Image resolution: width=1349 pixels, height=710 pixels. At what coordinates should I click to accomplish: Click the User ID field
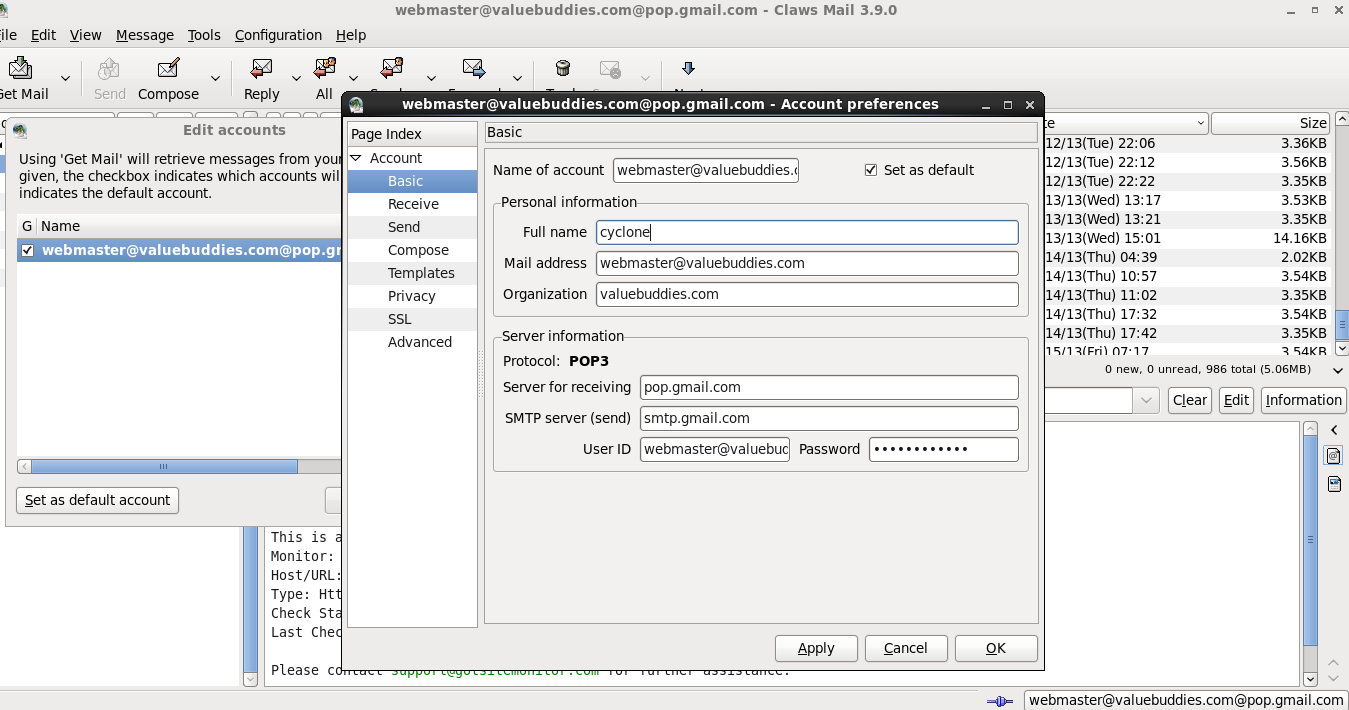(x=715, y=449)
